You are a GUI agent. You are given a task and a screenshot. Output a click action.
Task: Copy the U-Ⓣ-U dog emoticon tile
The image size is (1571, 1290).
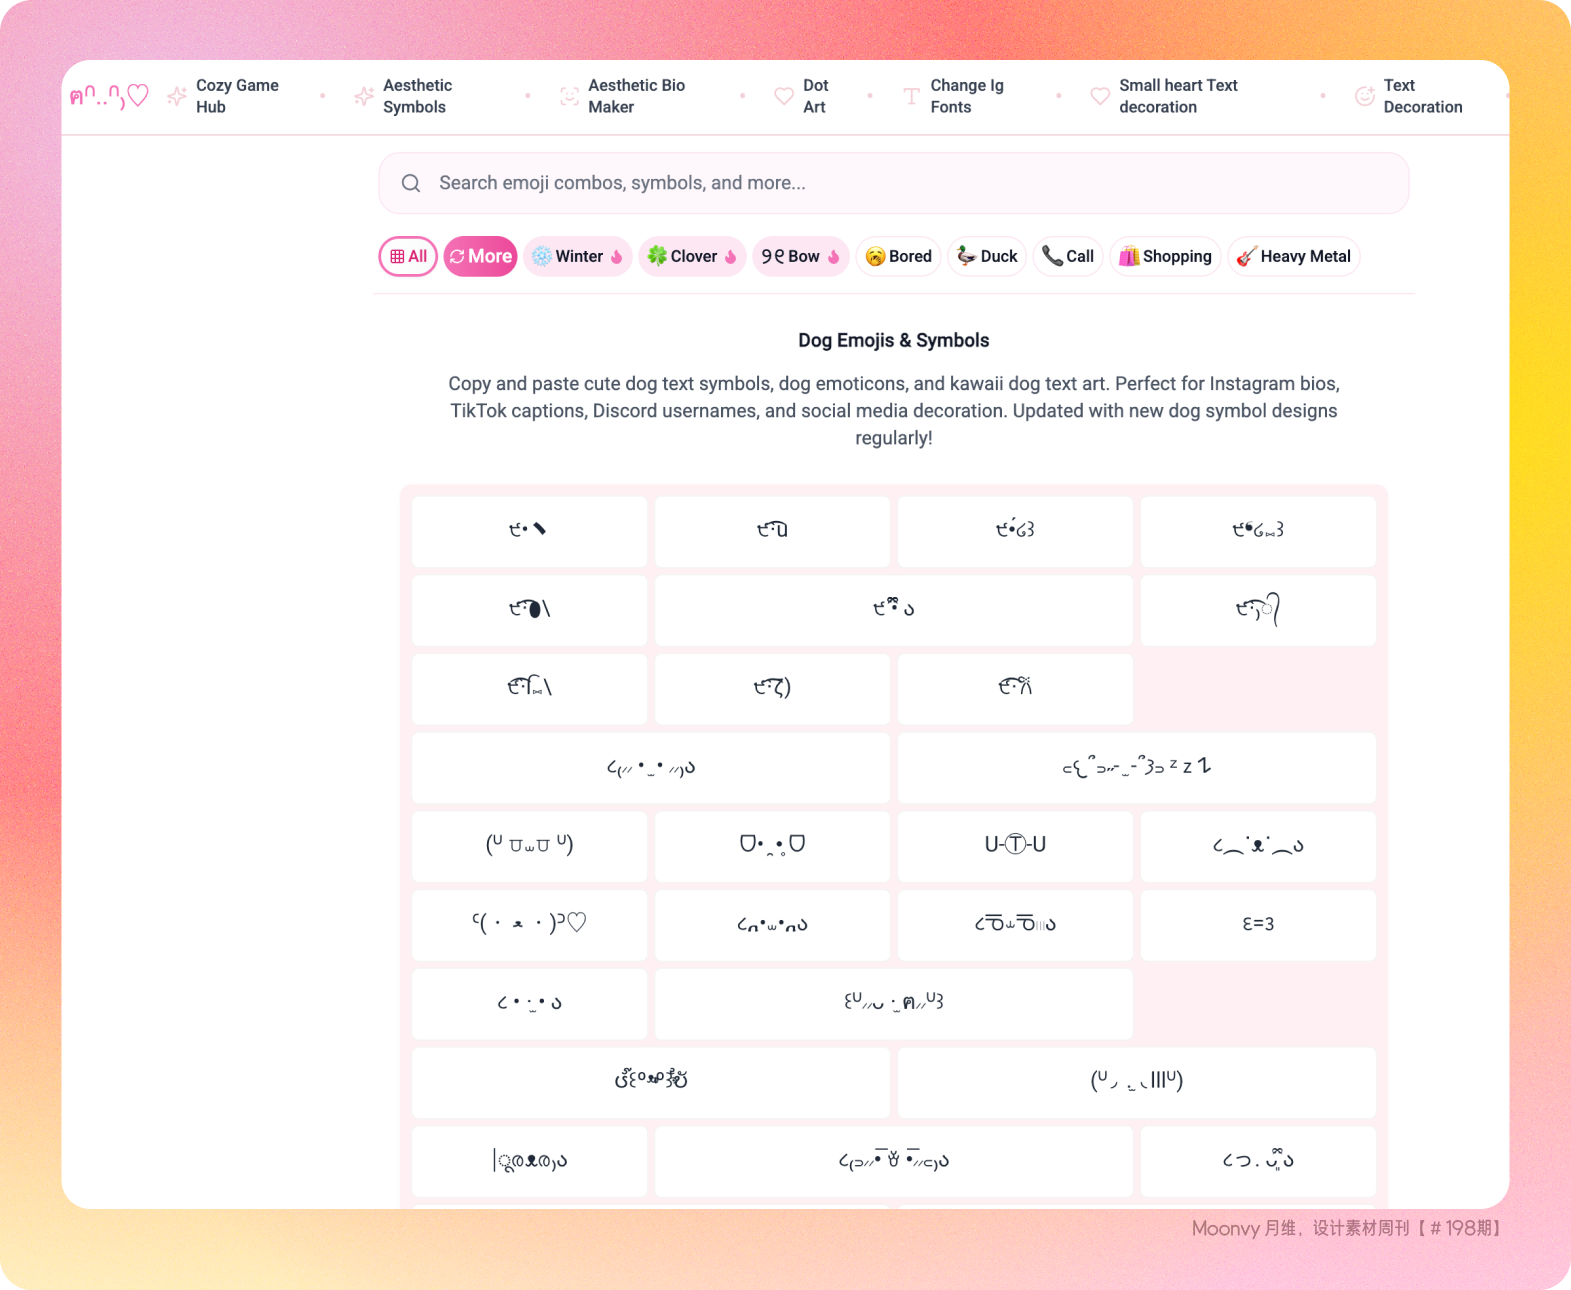tap(1015, 845)
